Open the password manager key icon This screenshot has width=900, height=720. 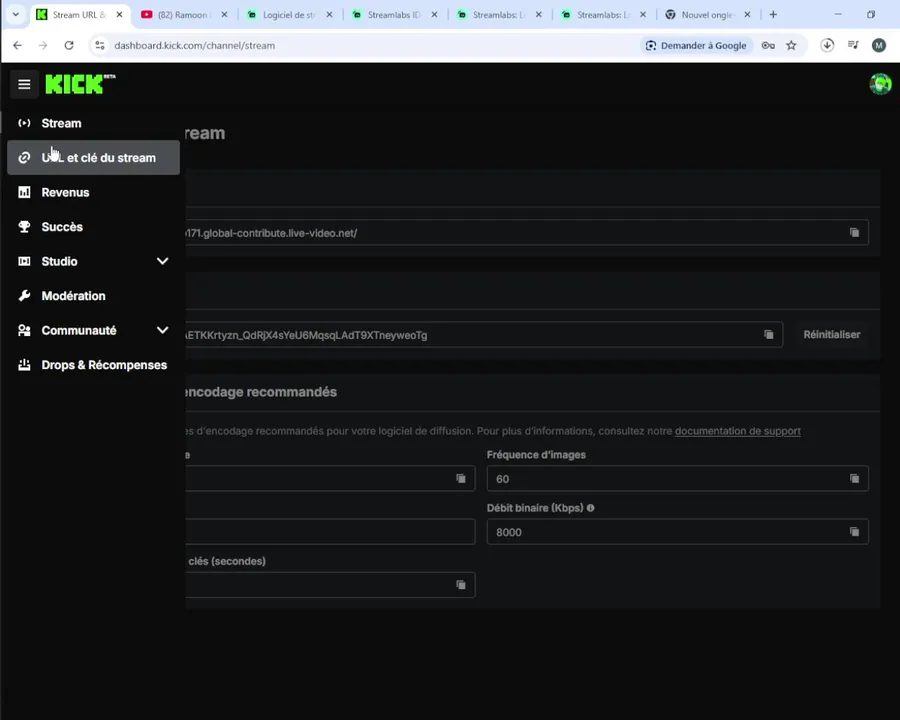click(x=768, y=45)
